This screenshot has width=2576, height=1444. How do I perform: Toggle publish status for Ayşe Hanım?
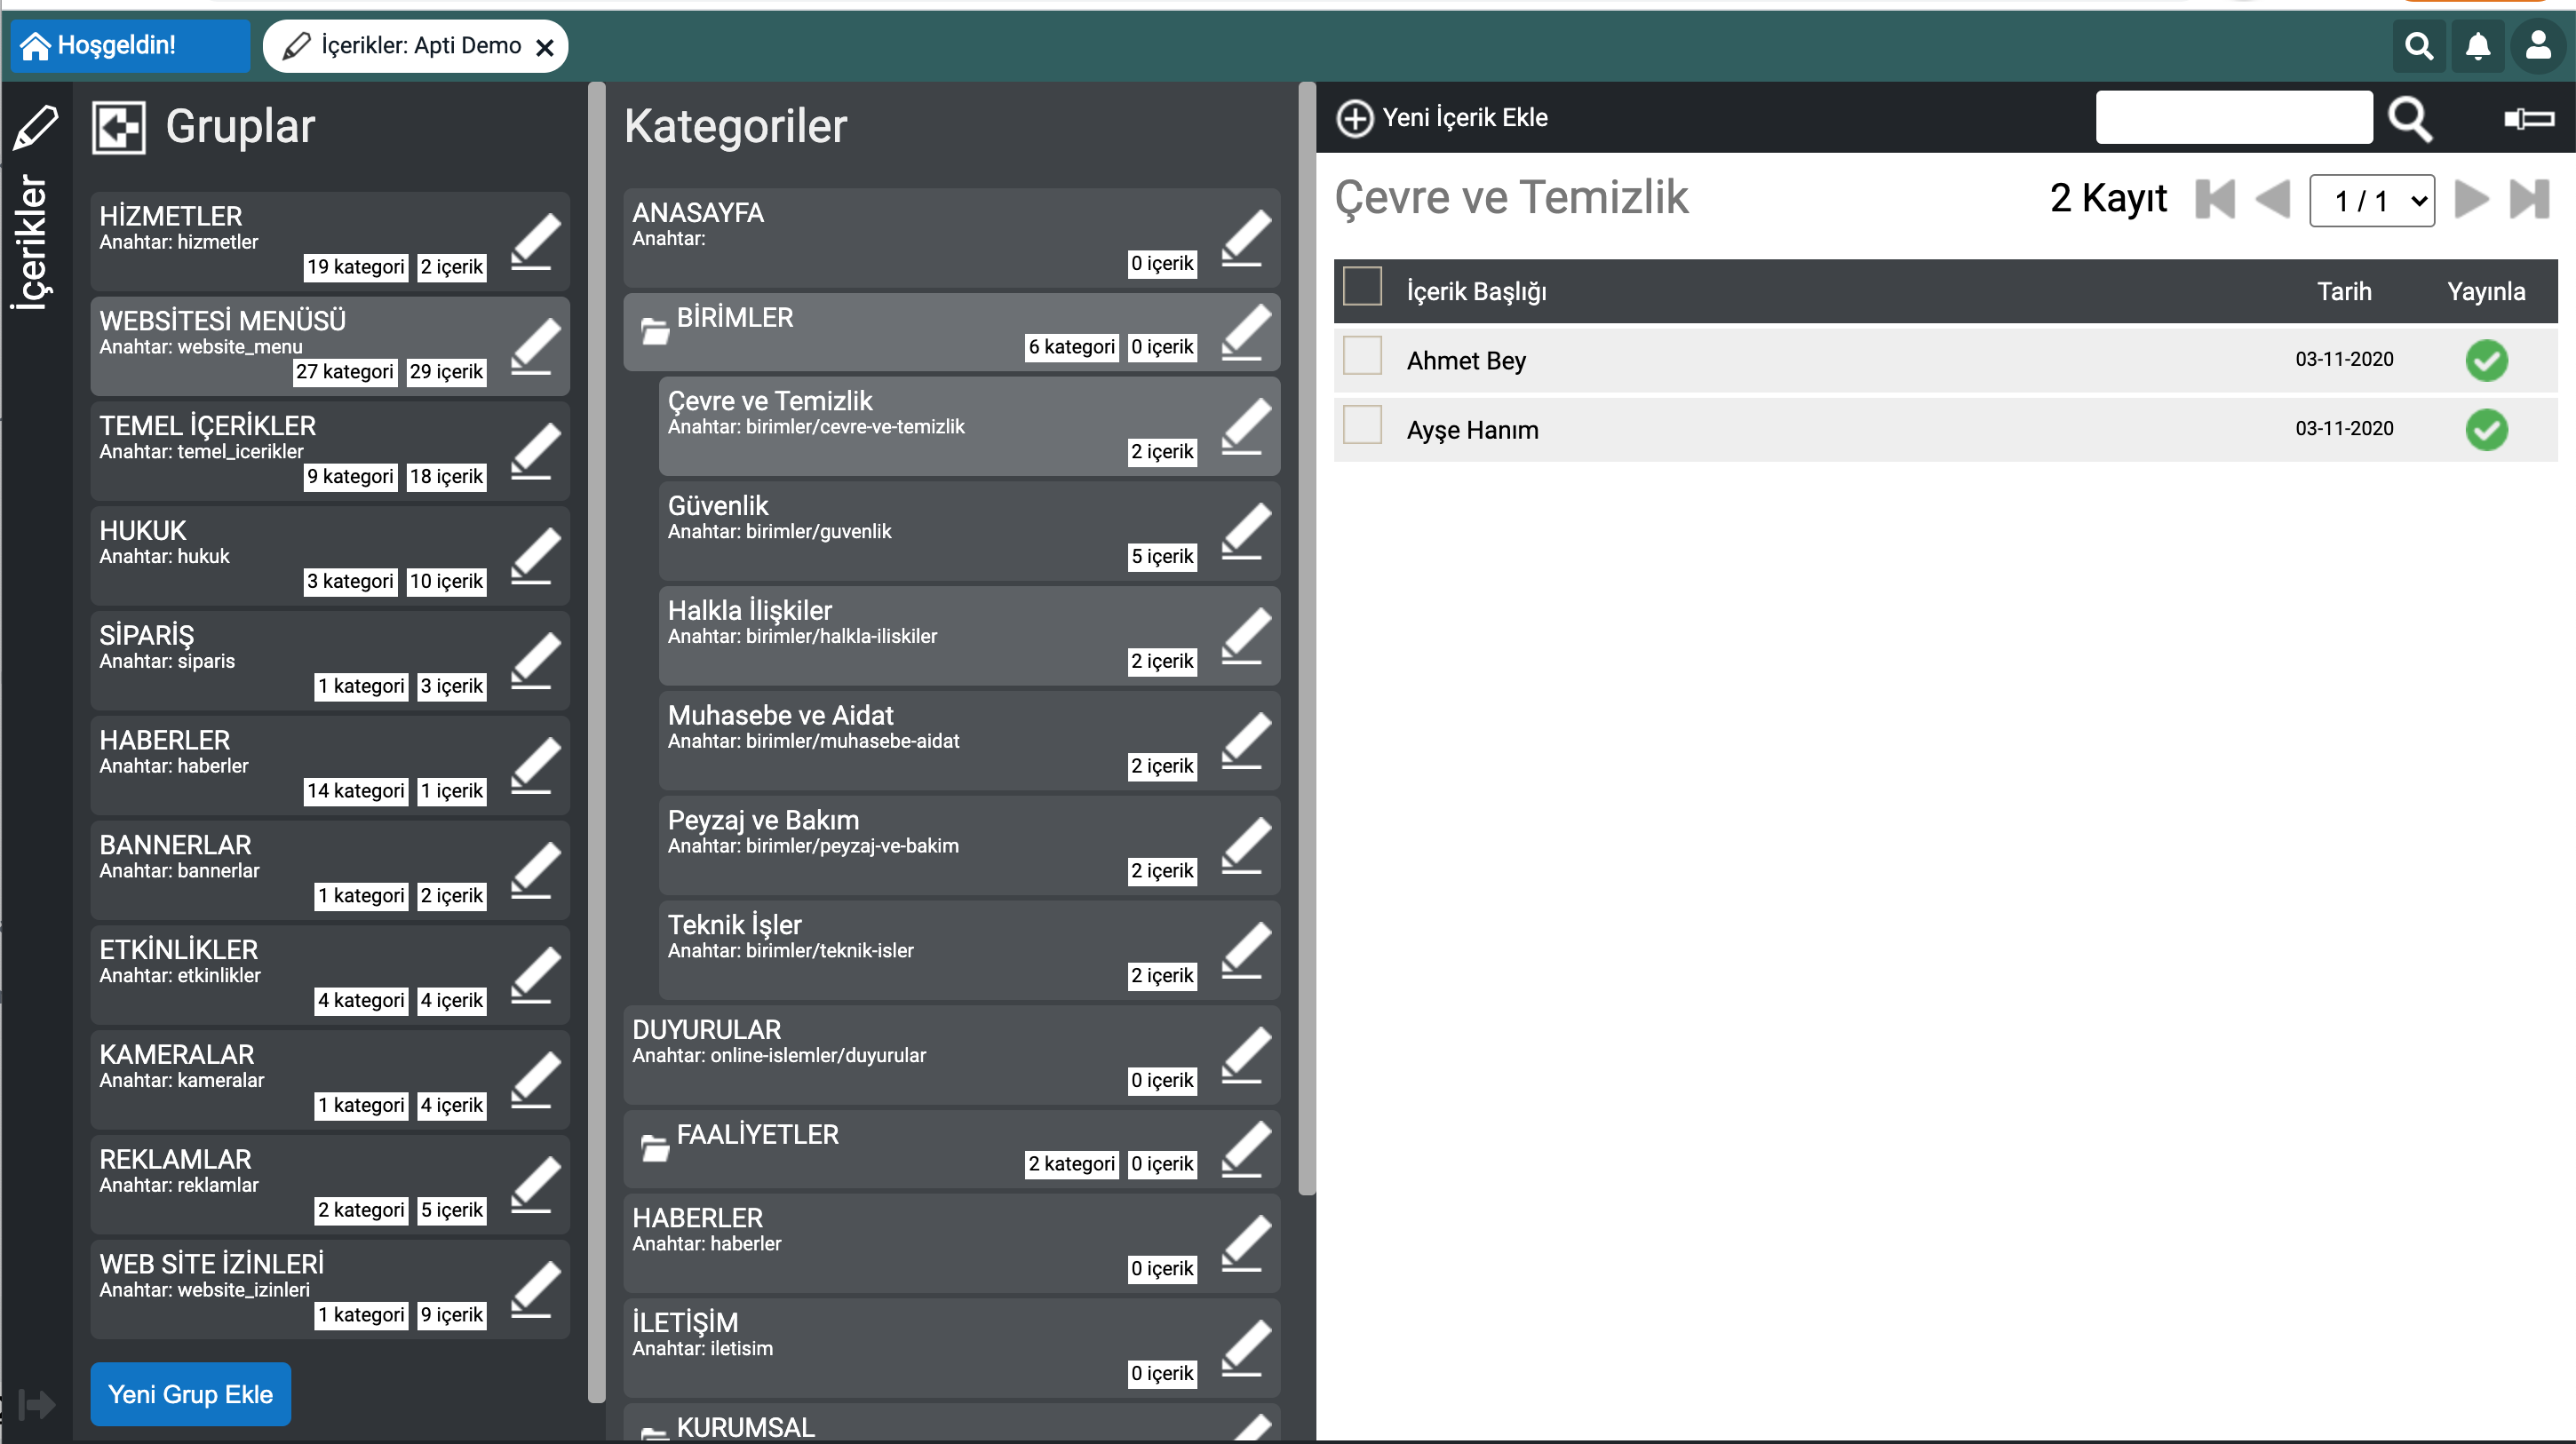click(x=2486, y=430)
